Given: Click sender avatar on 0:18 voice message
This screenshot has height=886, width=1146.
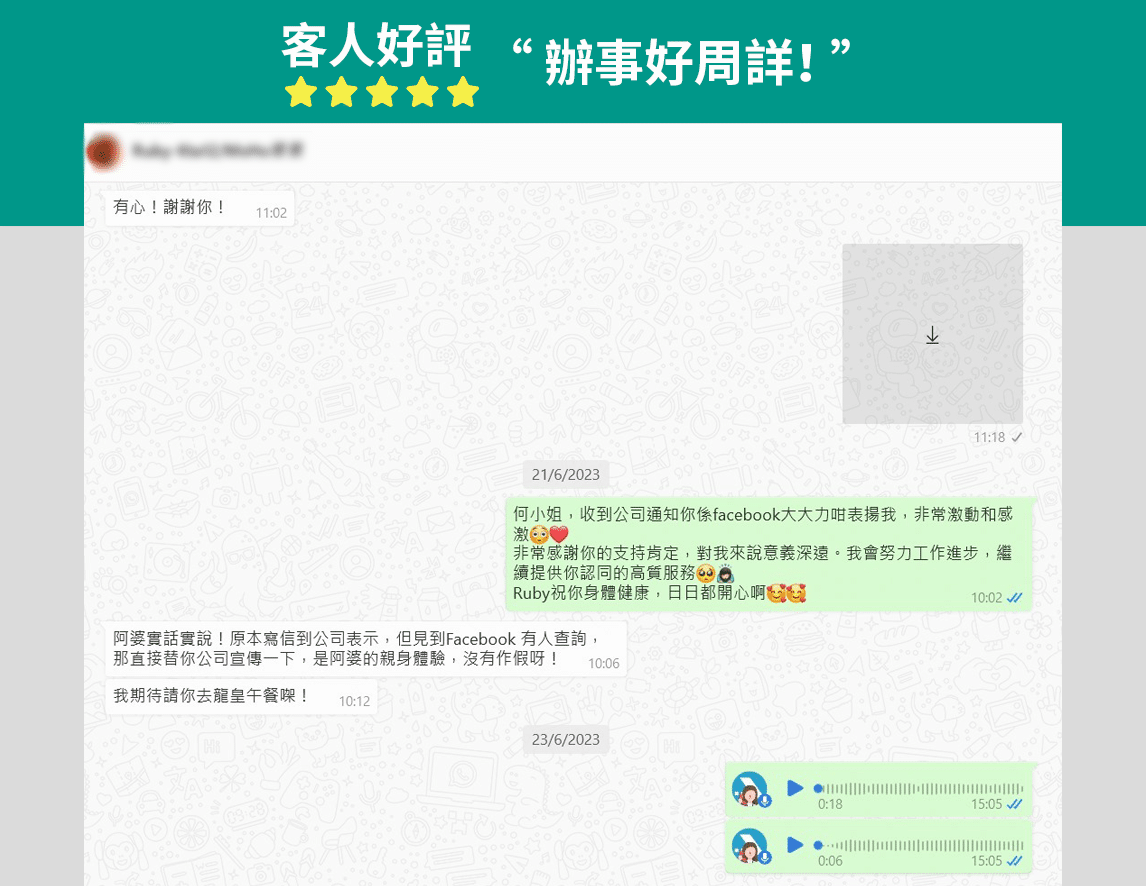Looking at the screenshot, I should point(749,789).
